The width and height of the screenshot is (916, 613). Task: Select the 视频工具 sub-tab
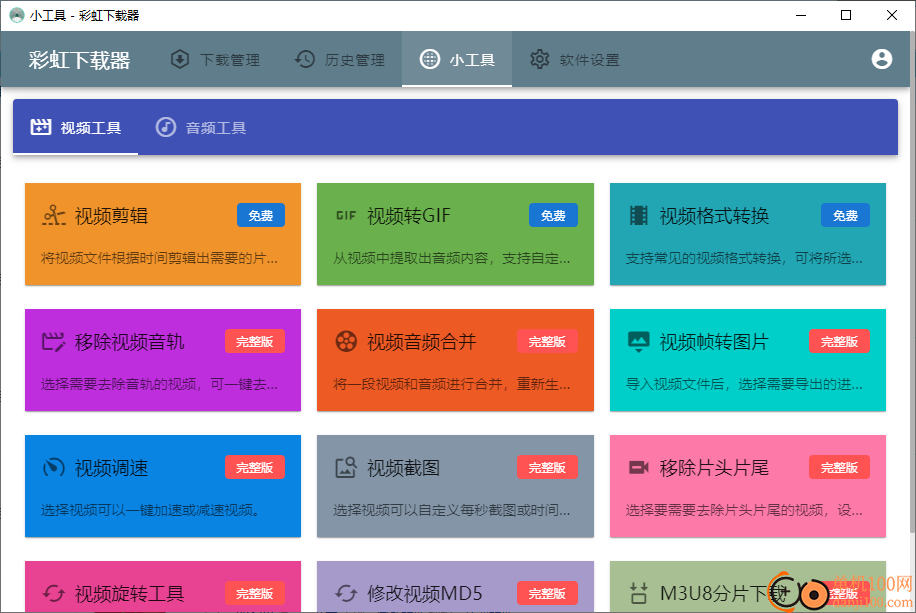[x=75, y=127]
